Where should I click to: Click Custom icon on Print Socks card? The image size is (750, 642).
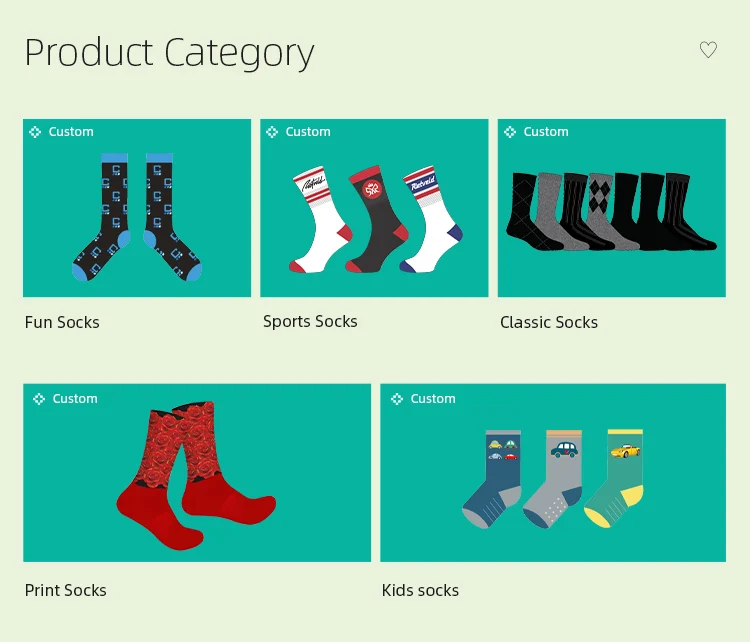click(39, 399)
